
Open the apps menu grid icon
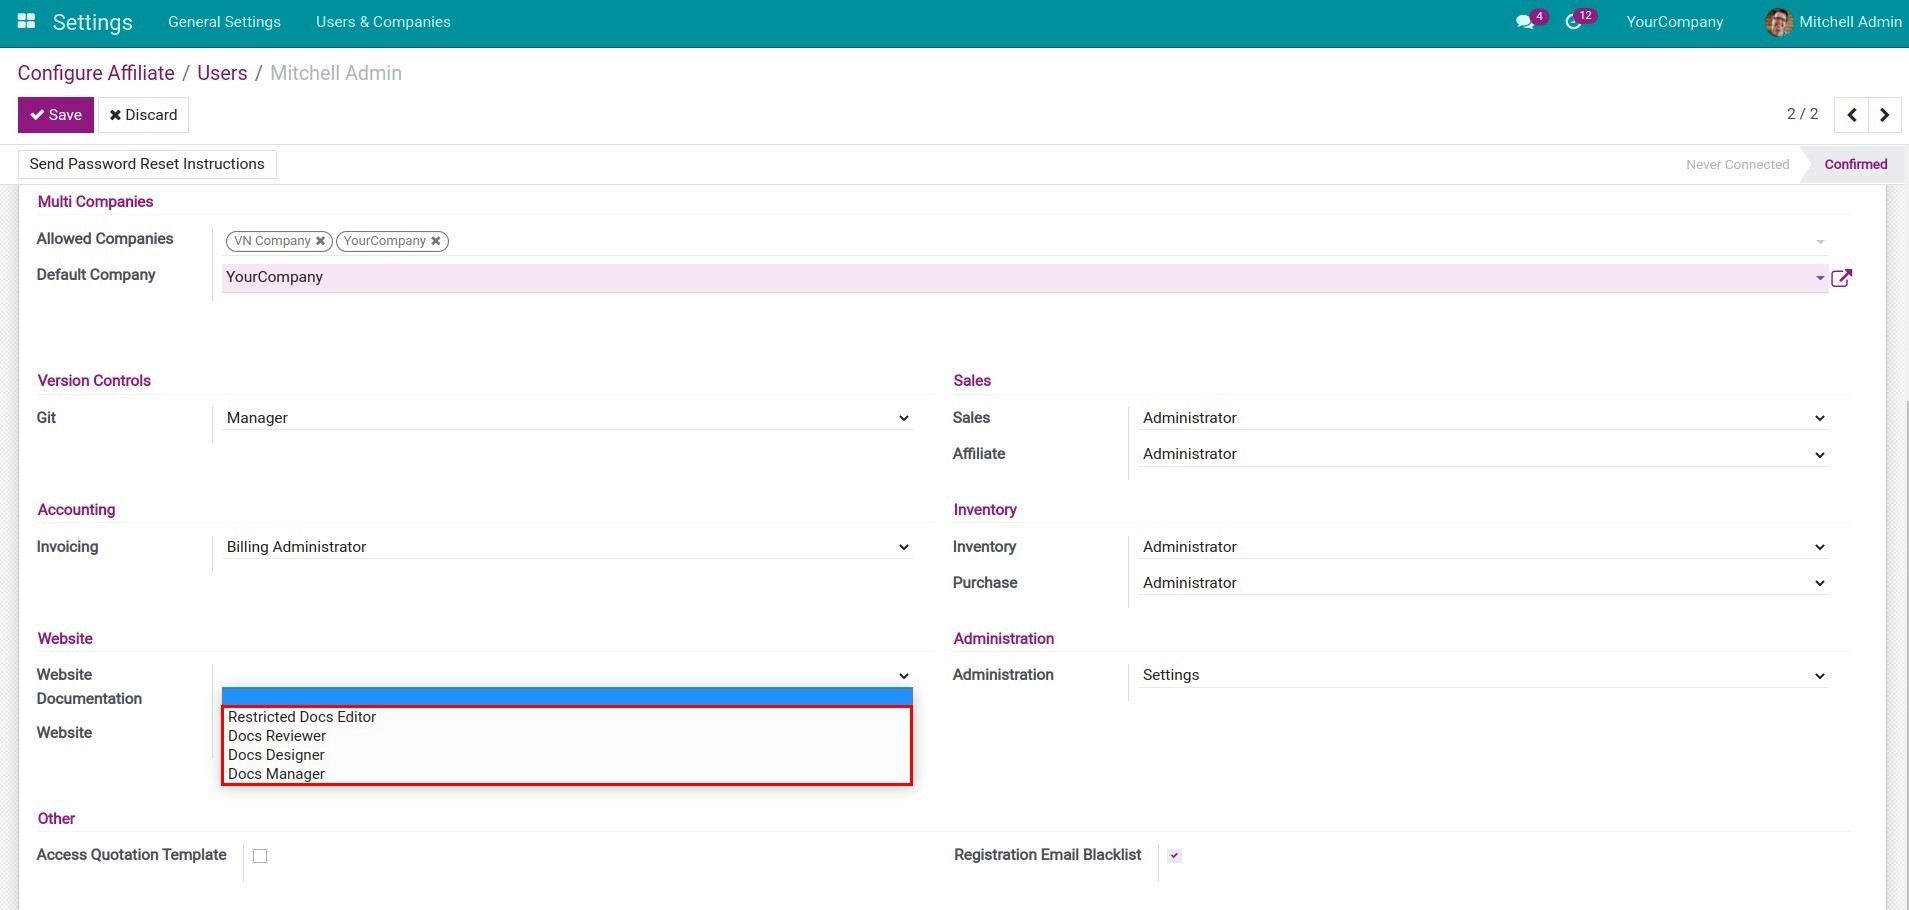tap(25, 22)
